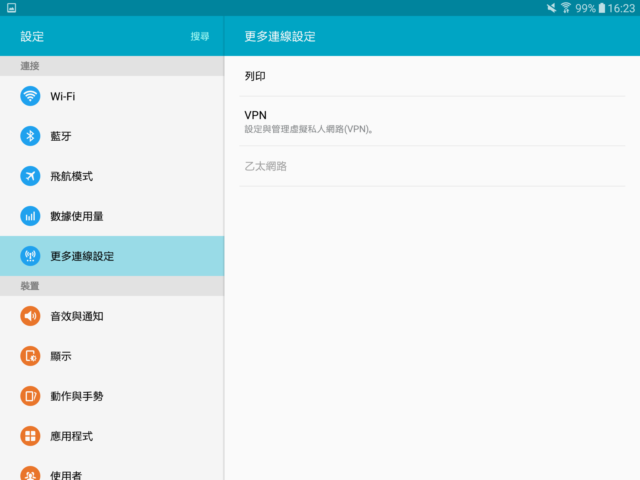Tap the battery icon in status bar
Image resolution: width=640 pixels, height=480 pixels.
pyautogui.click(x=602, y=8)
